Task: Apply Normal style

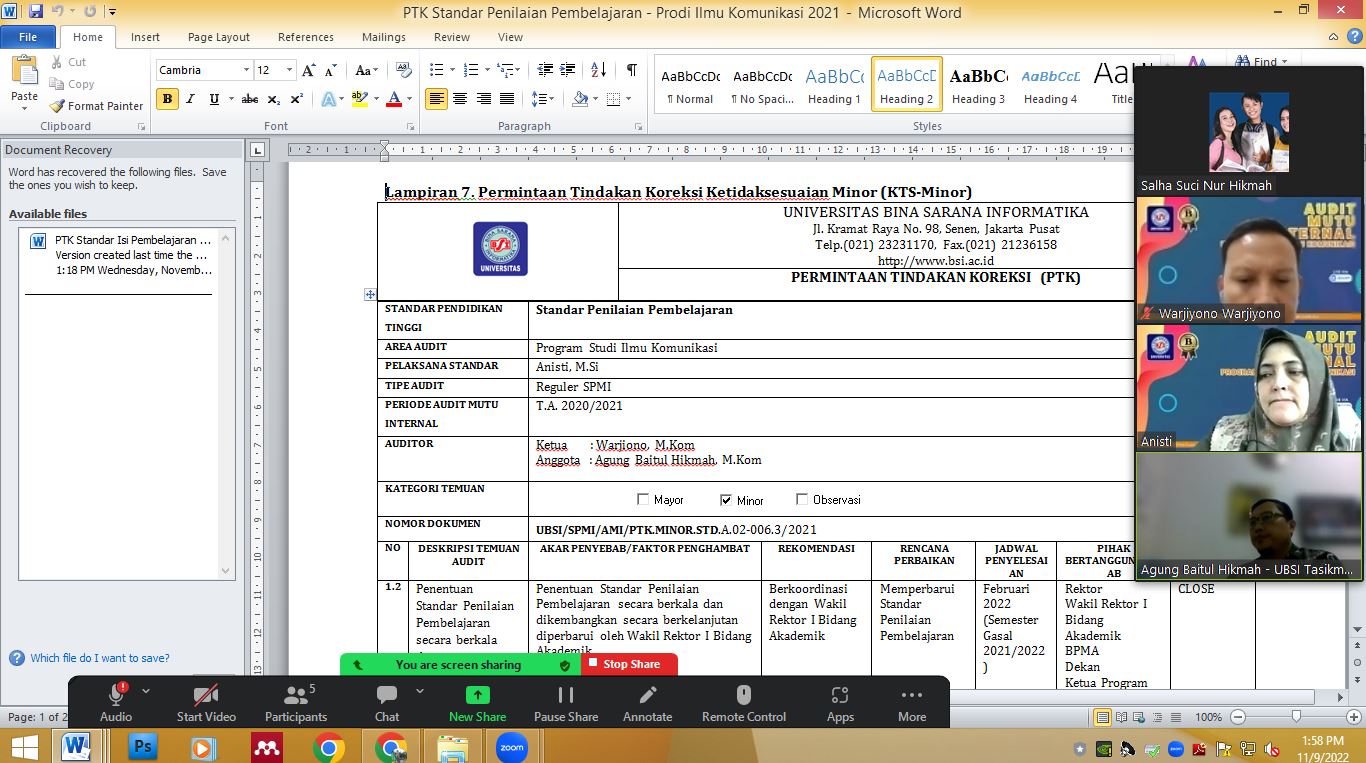Action: [690, 85]
